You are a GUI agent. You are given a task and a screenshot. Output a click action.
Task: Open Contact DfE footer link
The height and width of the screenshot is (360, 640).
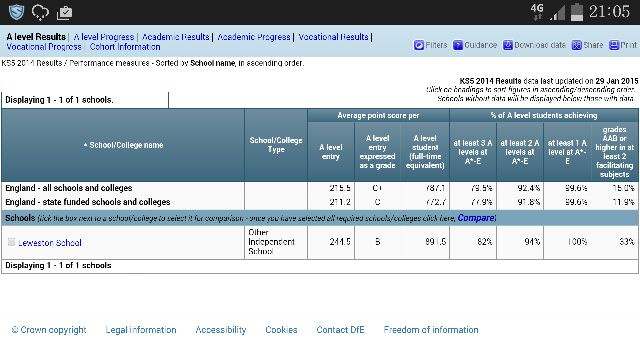tap(340, 330)
